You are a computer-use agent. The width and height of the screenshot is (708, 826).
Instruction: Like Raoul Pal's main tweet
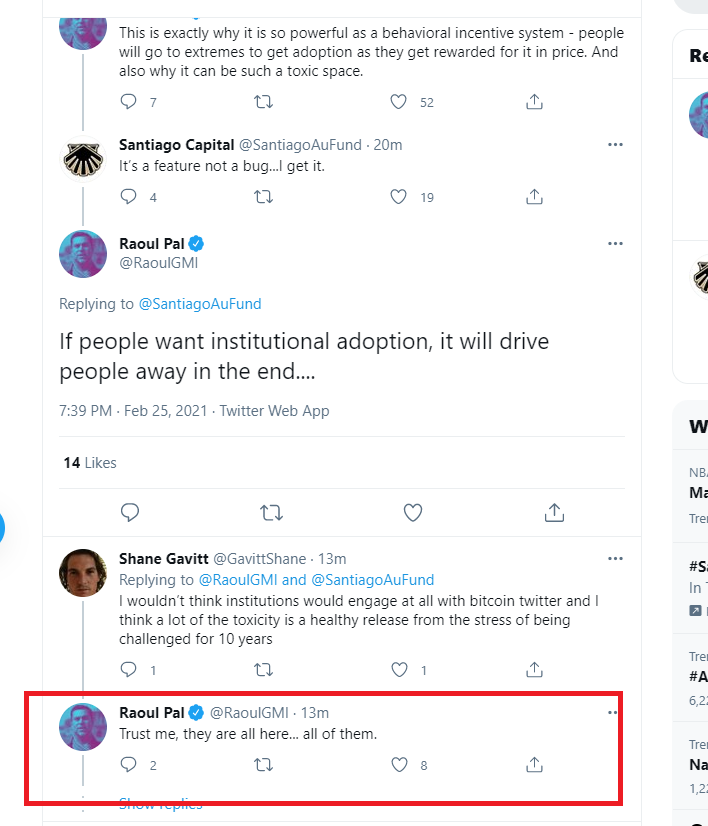(412, 512)
